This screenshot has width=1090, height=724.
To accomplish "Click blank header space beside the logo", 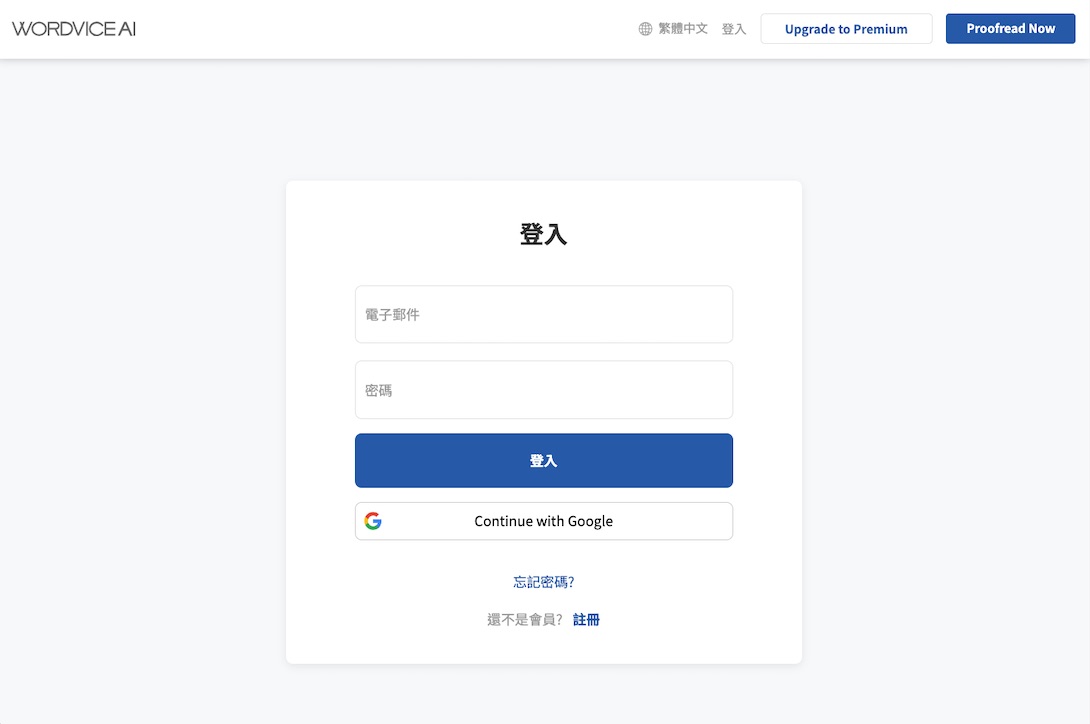I will tap(382, 29).
